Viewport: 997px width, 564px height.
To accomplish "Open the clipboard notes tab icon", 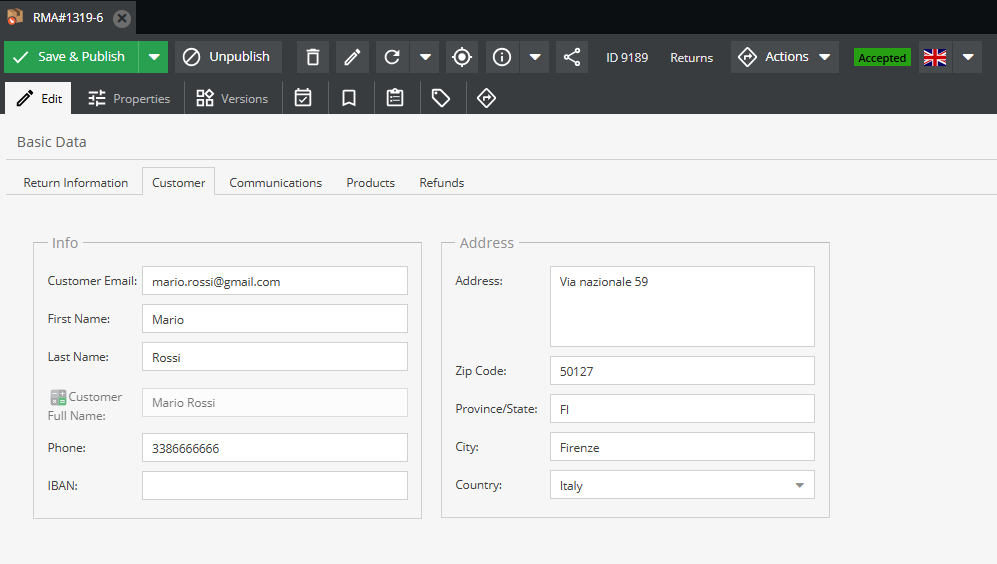I will point(395,98).
